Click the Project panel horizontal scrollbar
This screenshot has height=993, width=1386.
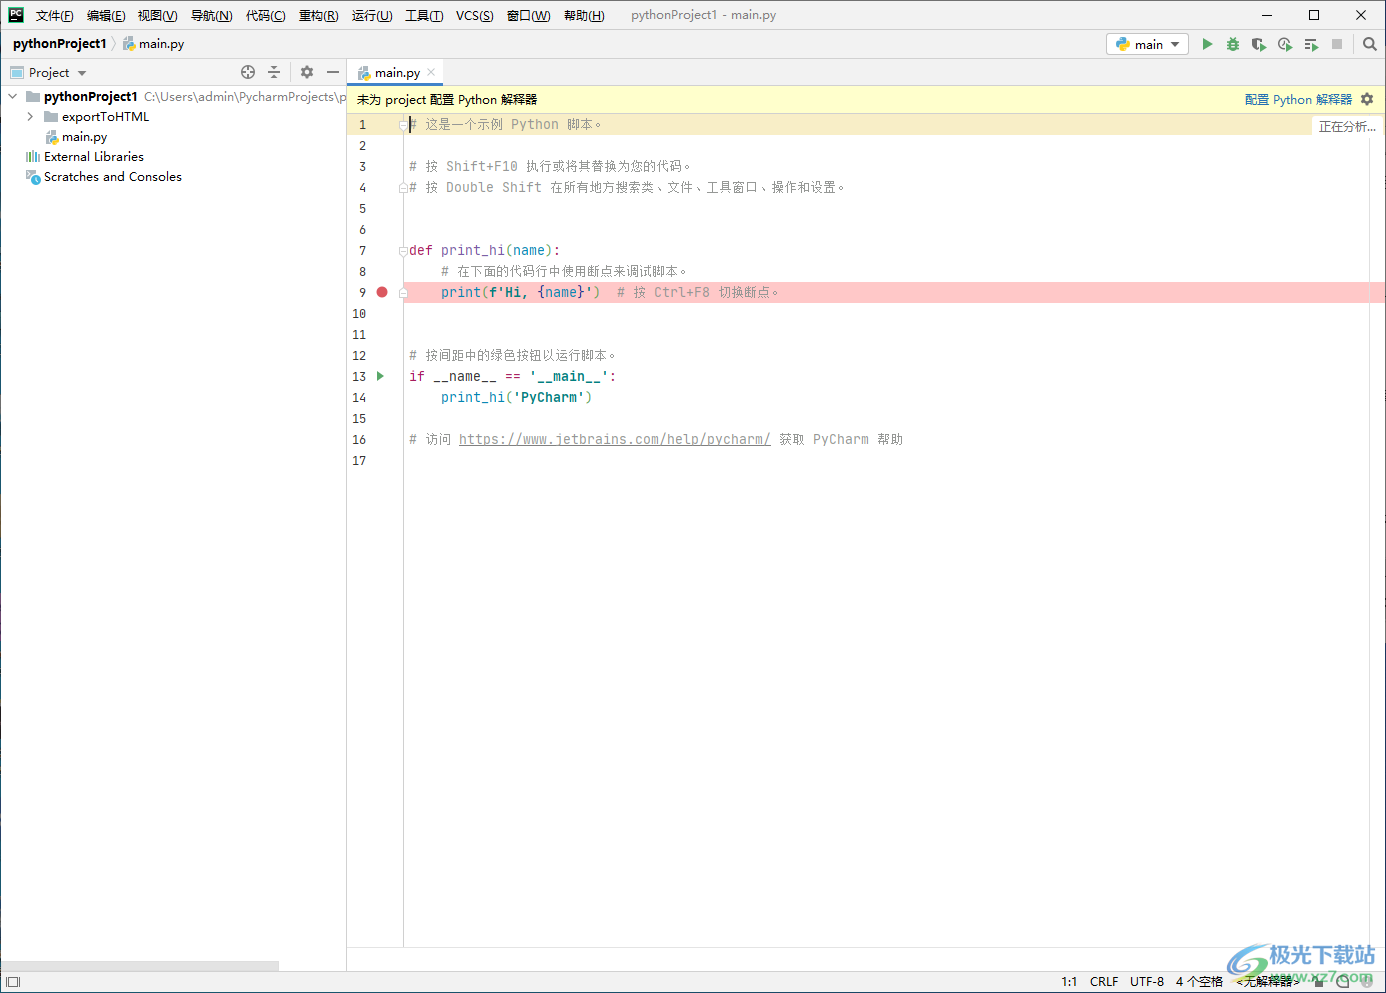click(x=140, y=966)
